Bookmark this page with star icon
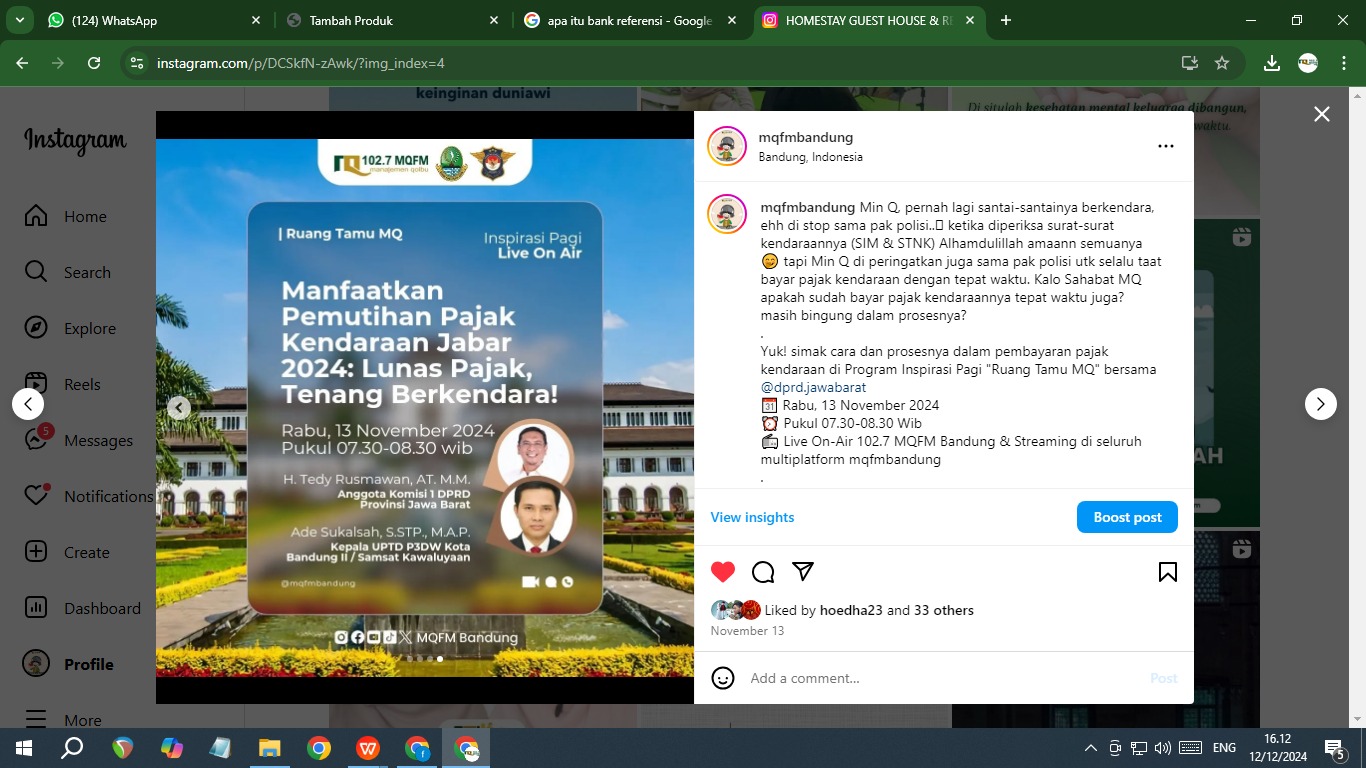 1221,63
